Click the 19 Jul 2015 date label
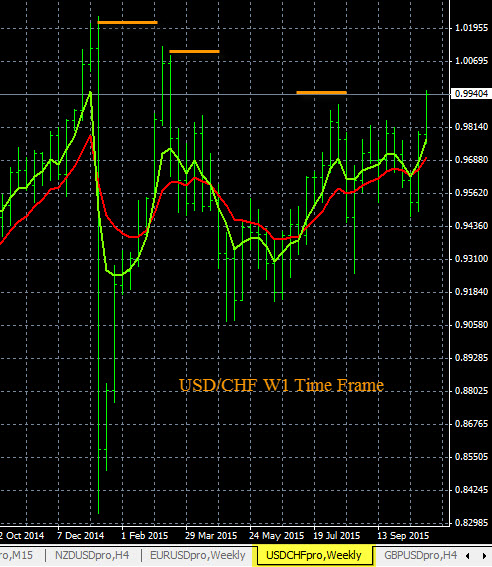The height and width of the screenshot is (567, 492). point(337,536)
